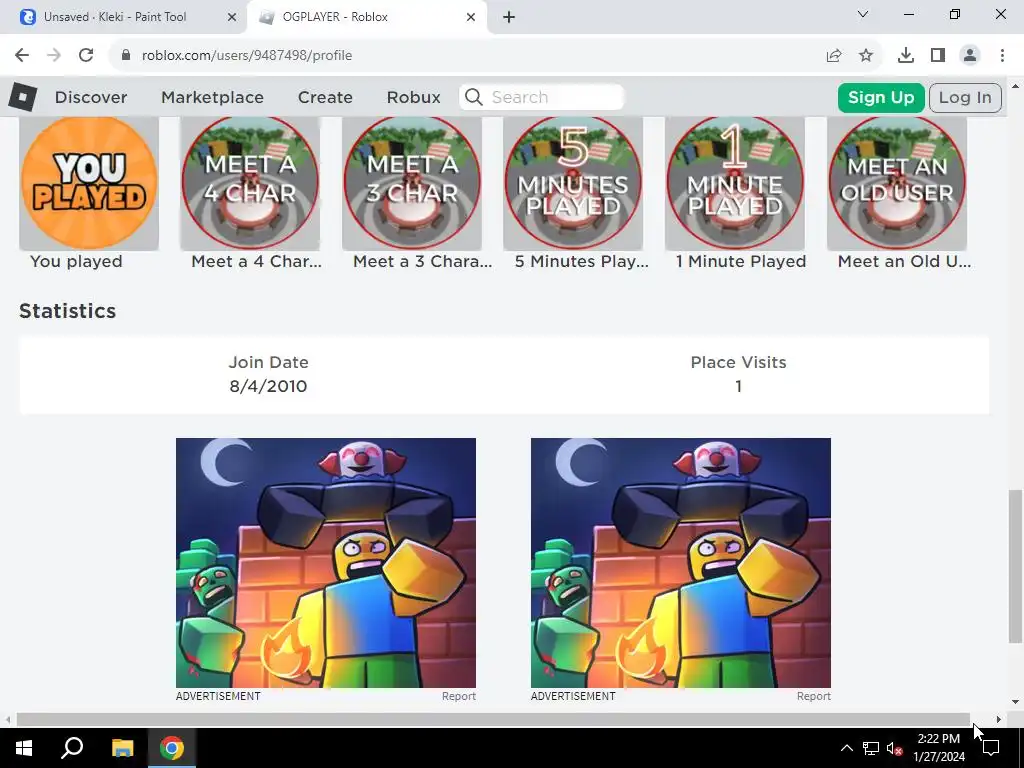Click the muted volume tray icon
Screen dimensions: 1024x768
(x=894, y=748)
